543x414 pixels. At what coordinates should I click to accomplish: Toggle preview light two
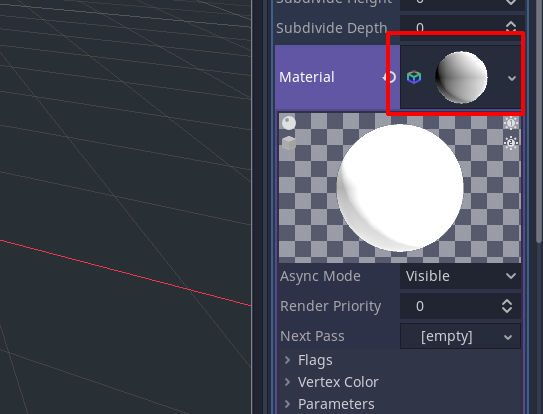pyautogui.click(x=511, y=142)
